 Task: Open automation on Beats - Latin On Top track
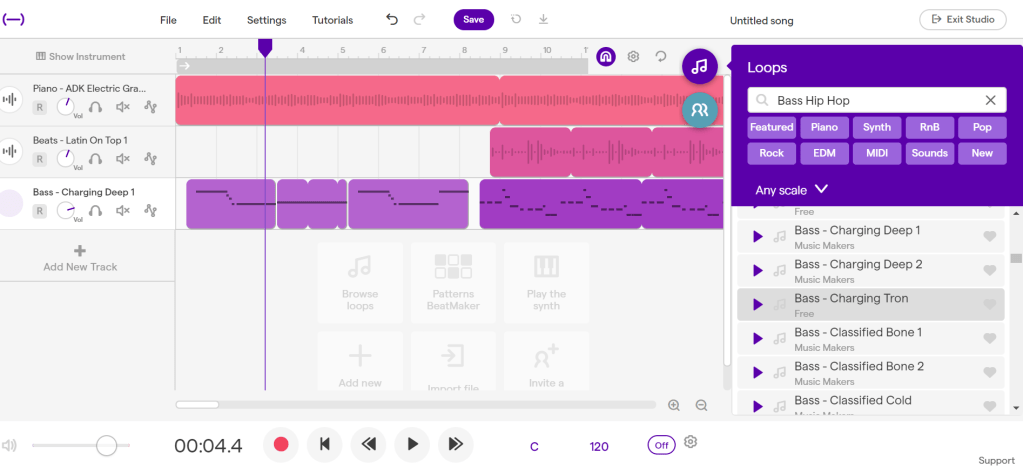pyautogui.click(x=150, y=158)
